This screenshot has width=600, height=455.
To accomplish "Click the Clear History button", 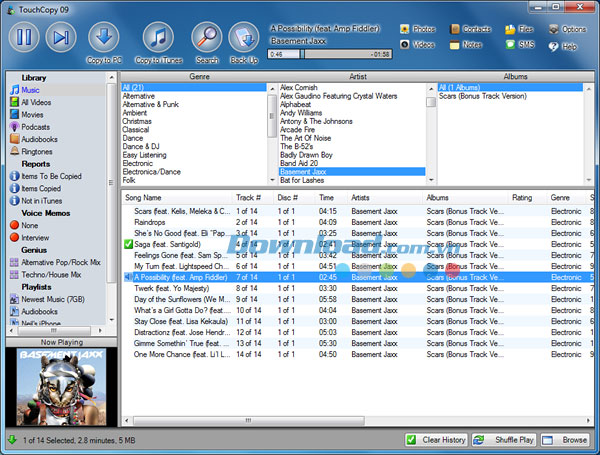I will 436,440.
